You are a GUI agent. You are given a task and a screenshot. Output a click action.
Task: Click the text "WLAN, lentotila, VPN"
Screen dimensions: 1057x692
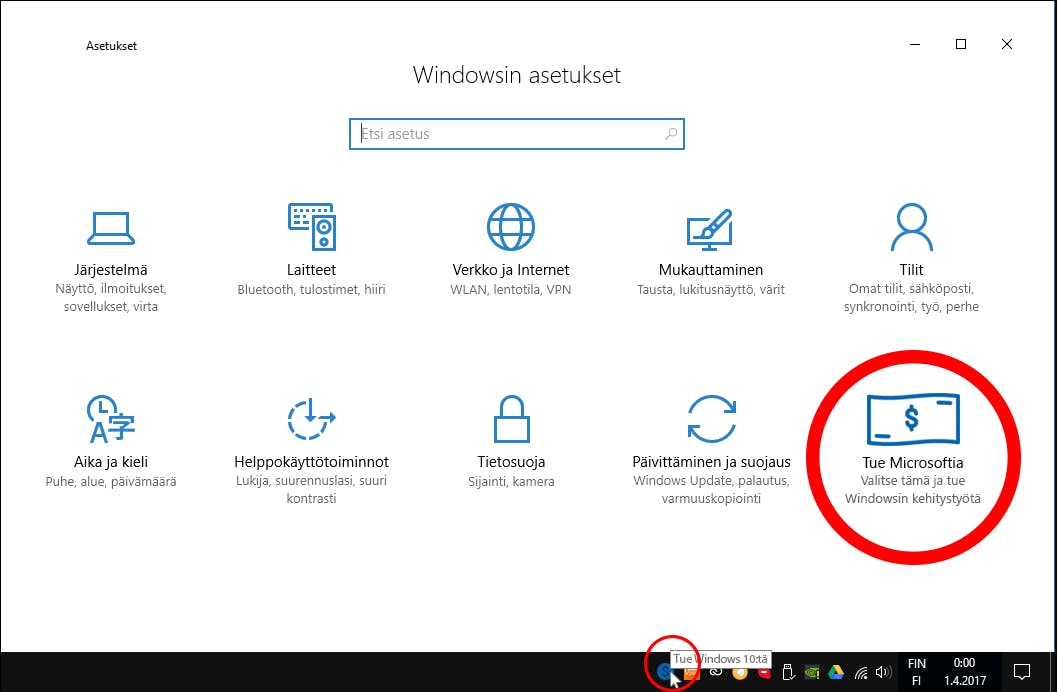pos(511,289)
